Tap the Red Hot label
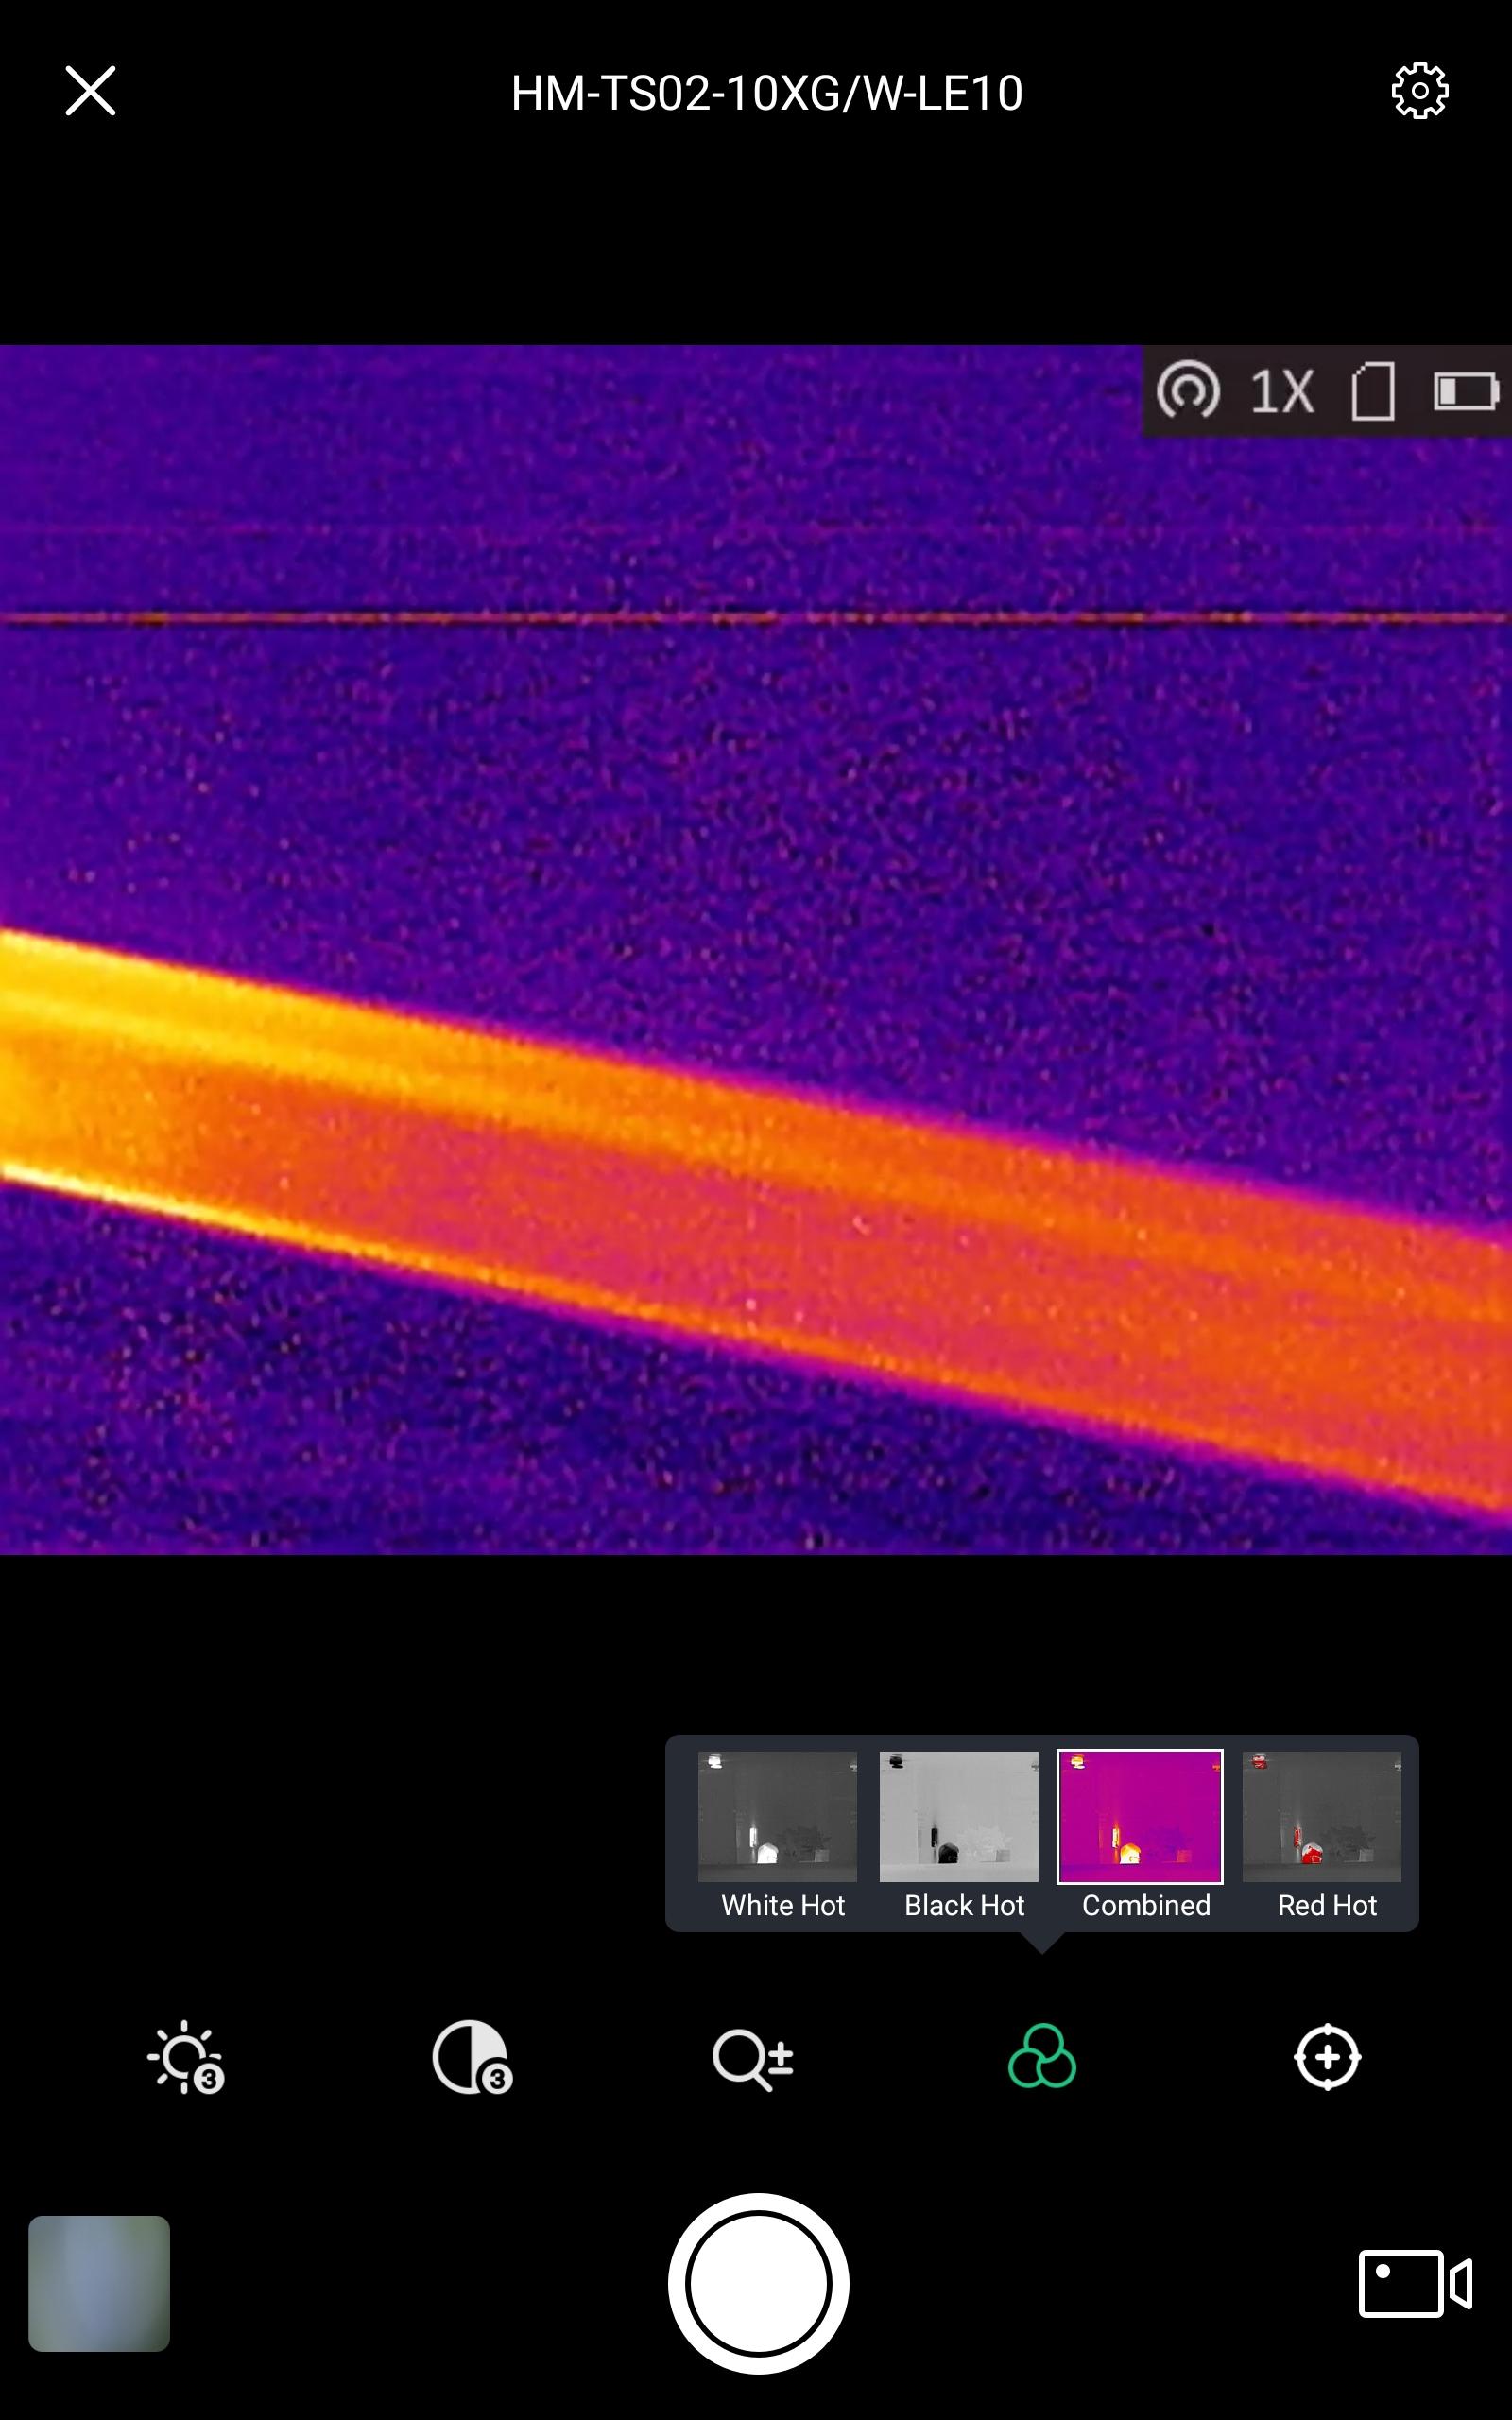The width and height of the screenshot is (1512, 2420). pos(1327,1905)
